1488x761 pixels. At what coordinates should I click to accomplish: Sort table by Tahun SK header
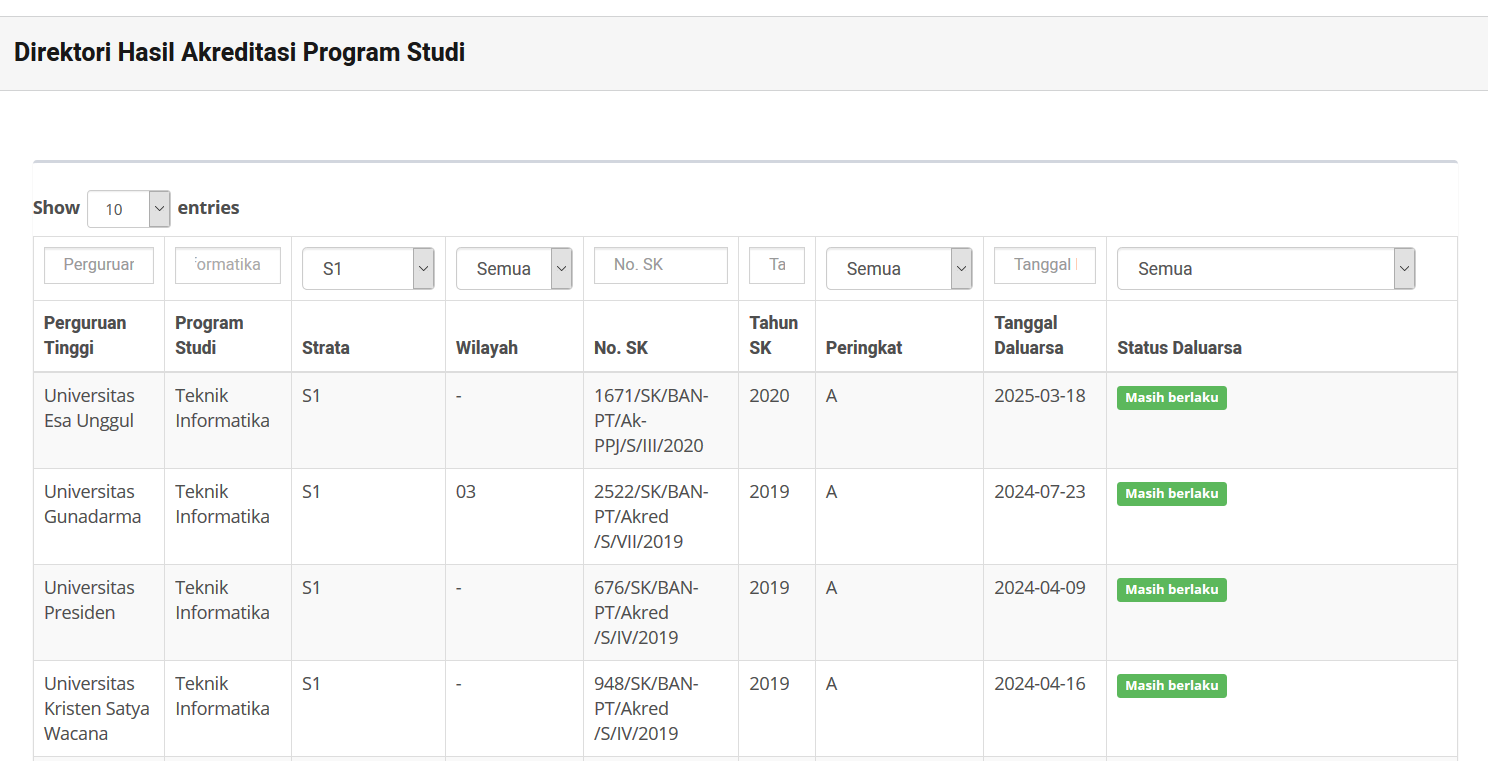(x=774, y=335)
